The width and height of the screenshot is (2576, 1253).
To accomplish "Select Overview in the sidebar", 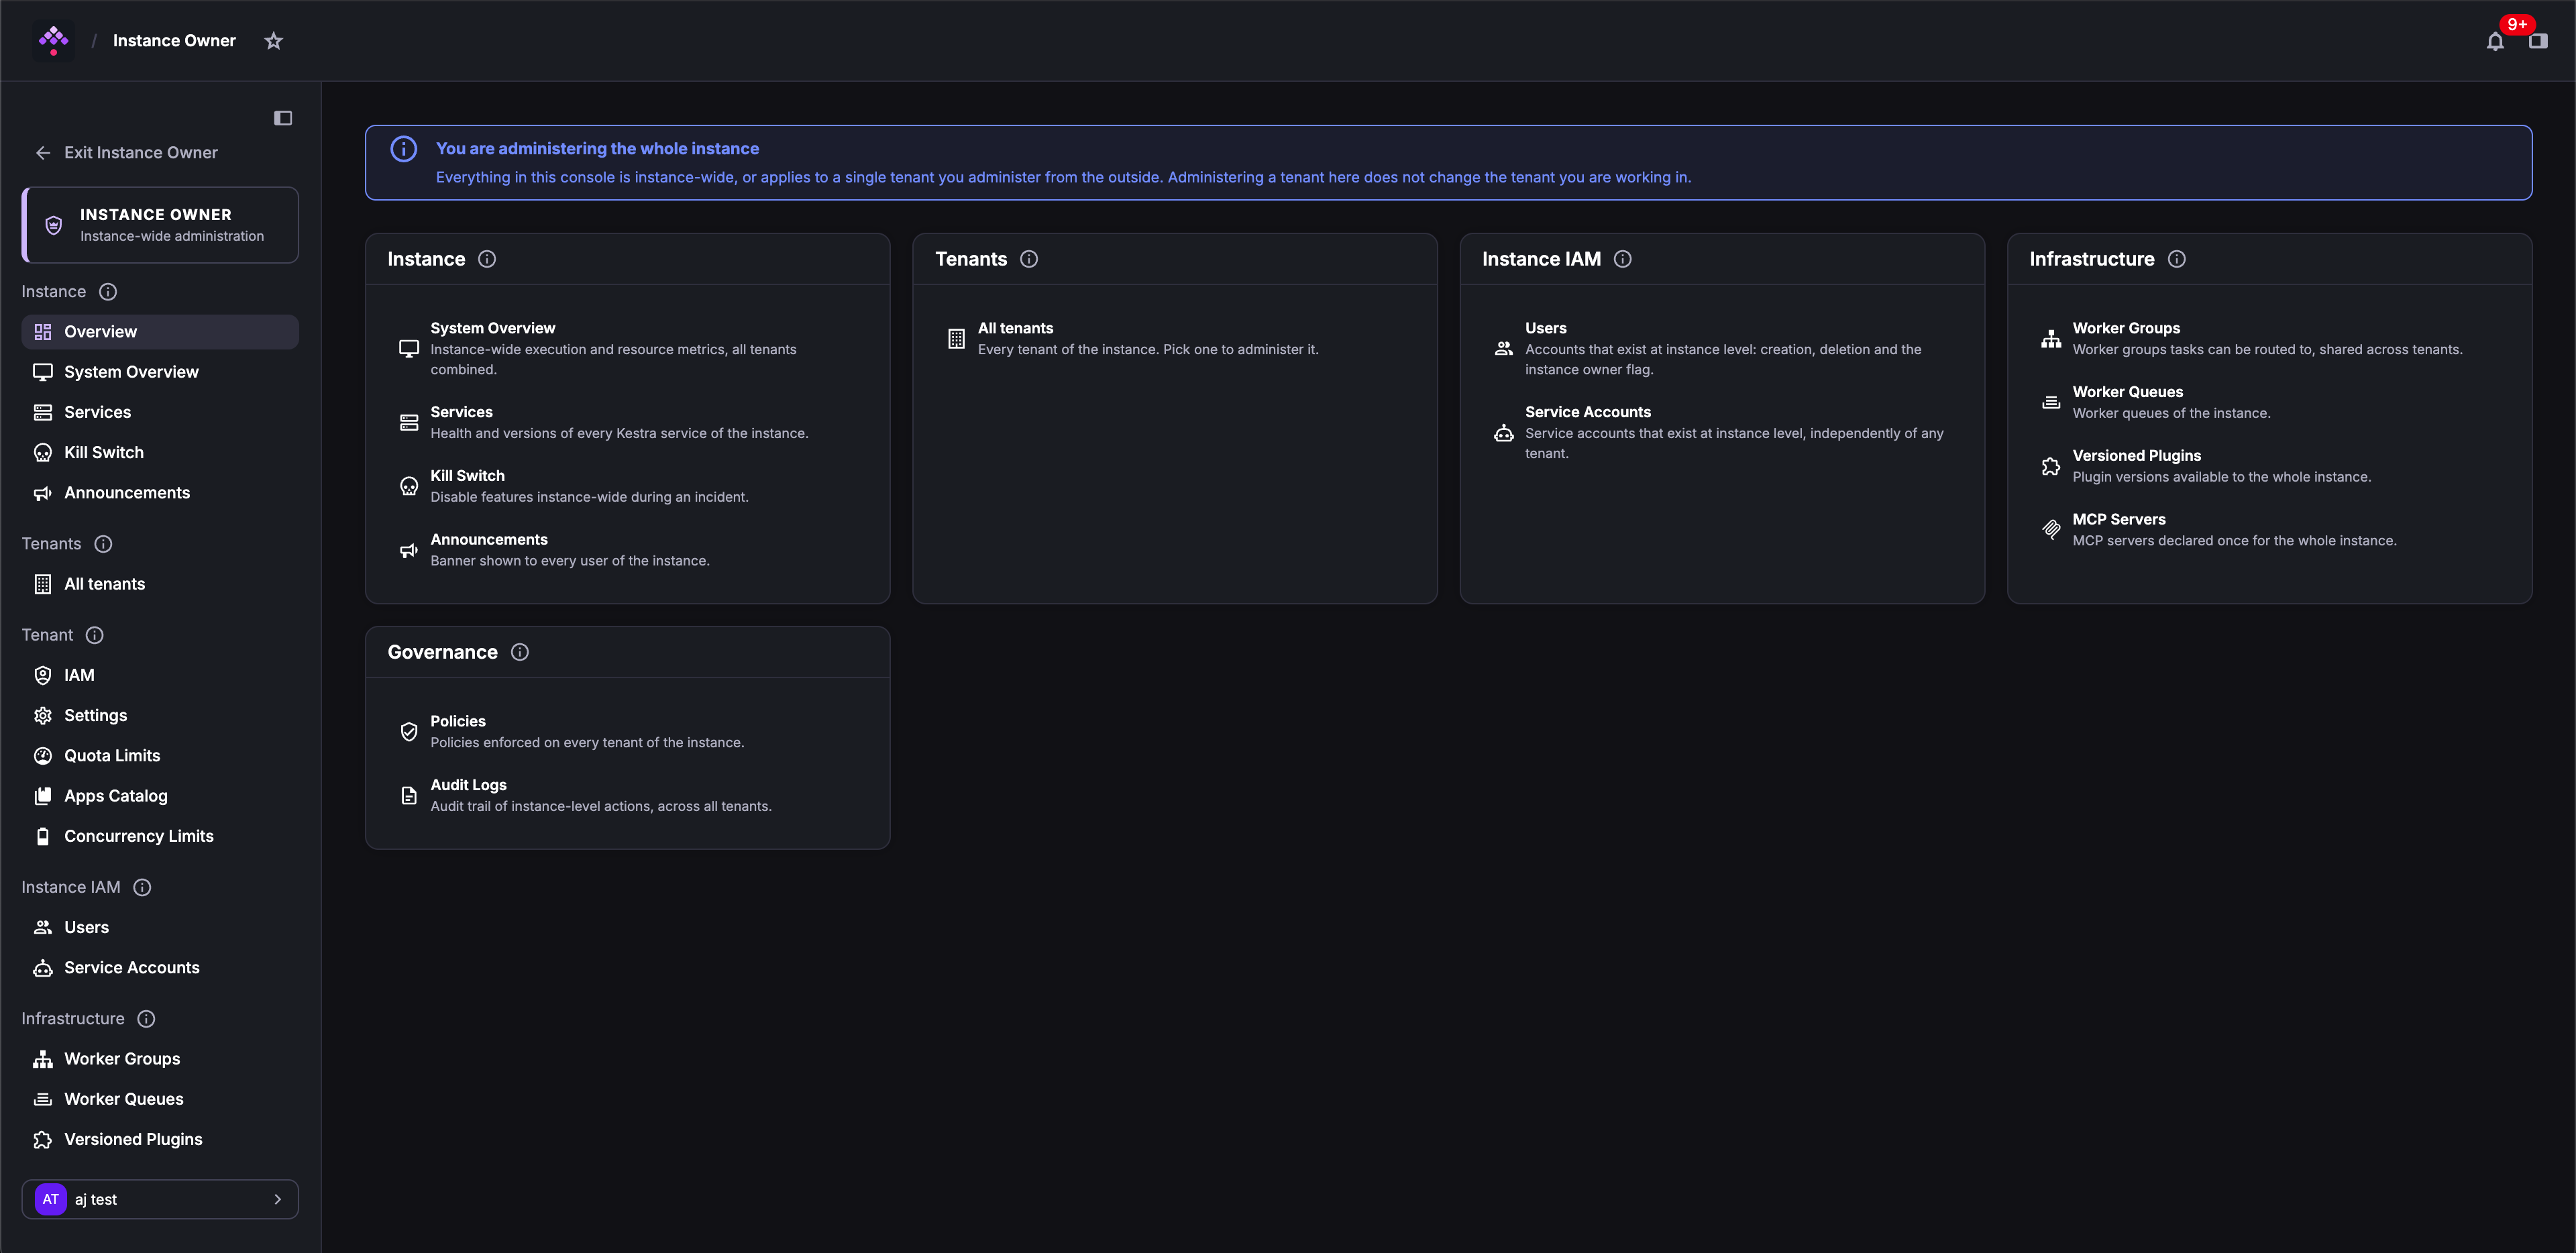I will click(160, 332).
